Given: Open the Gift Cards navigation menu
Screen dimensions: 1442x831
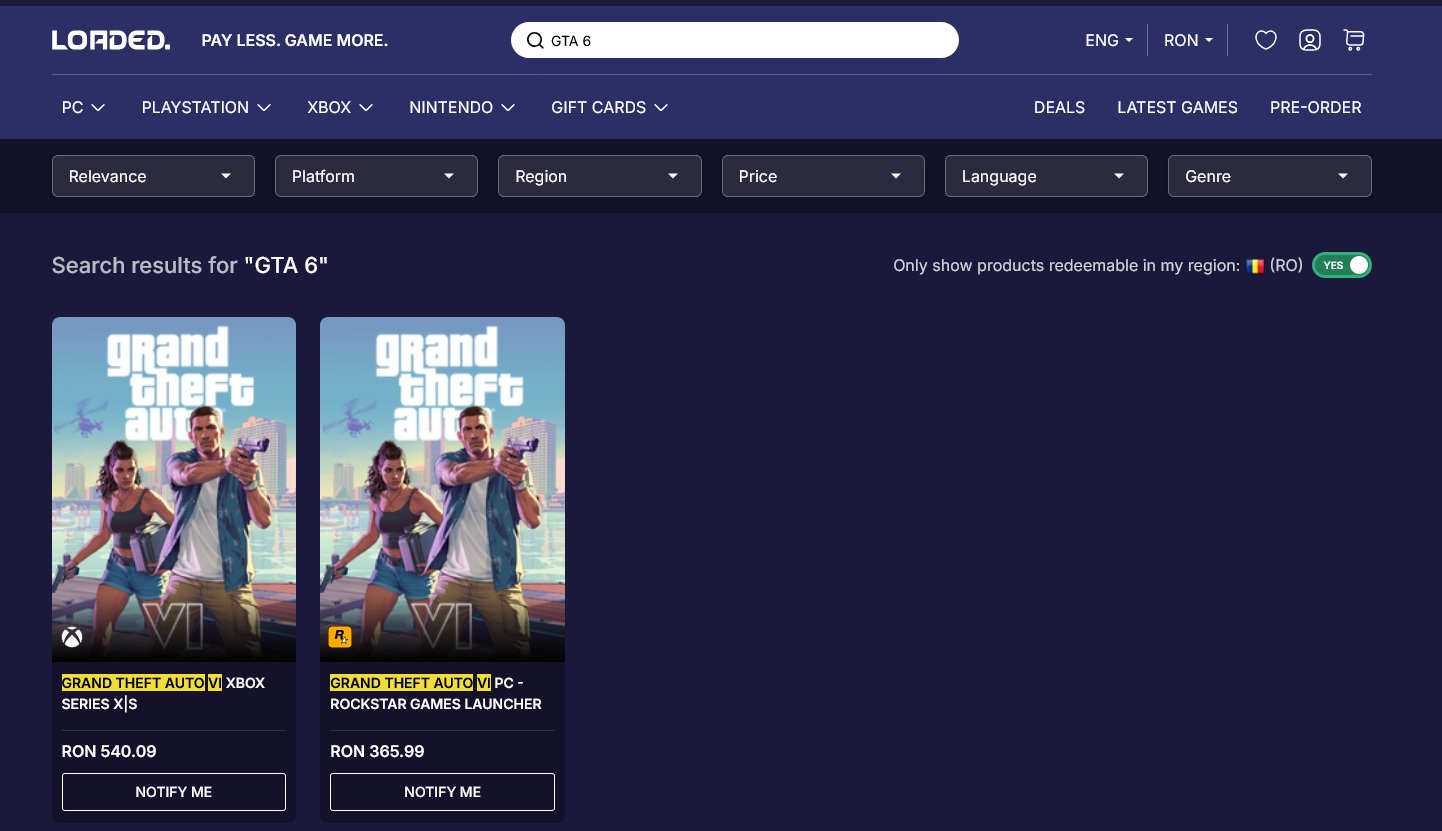Looking at the screenshot, I should click(x=610, y=107).
